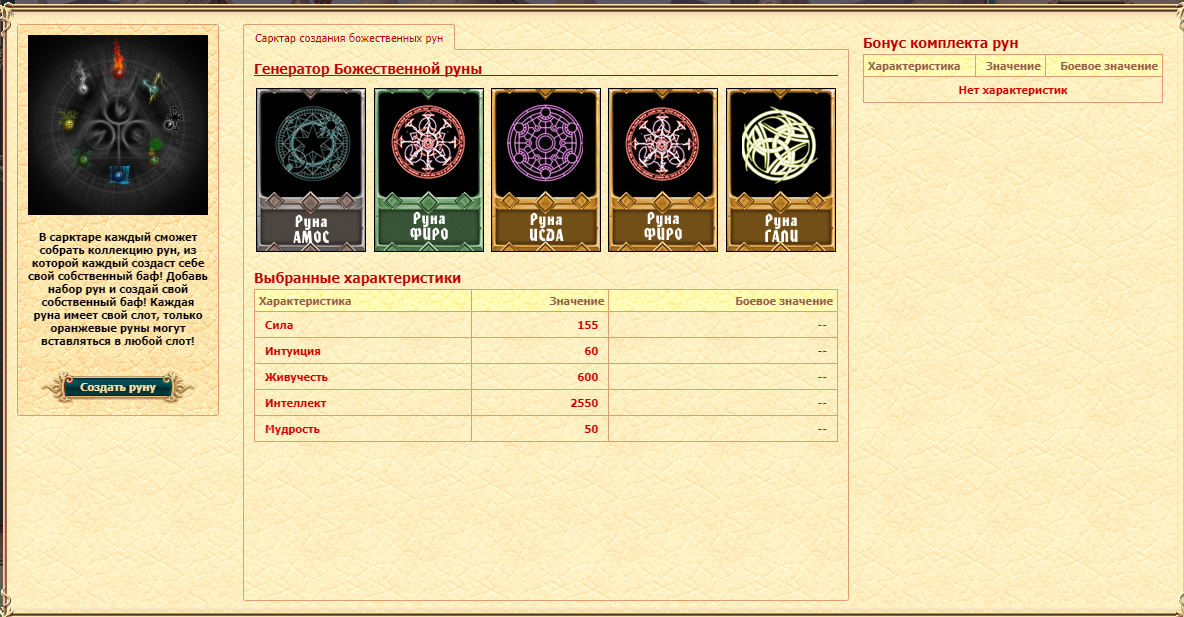This screenshot has height=617, width=1184.
Task: Select the green-framed Руна ФИРО card
Action: pos(428,169)
